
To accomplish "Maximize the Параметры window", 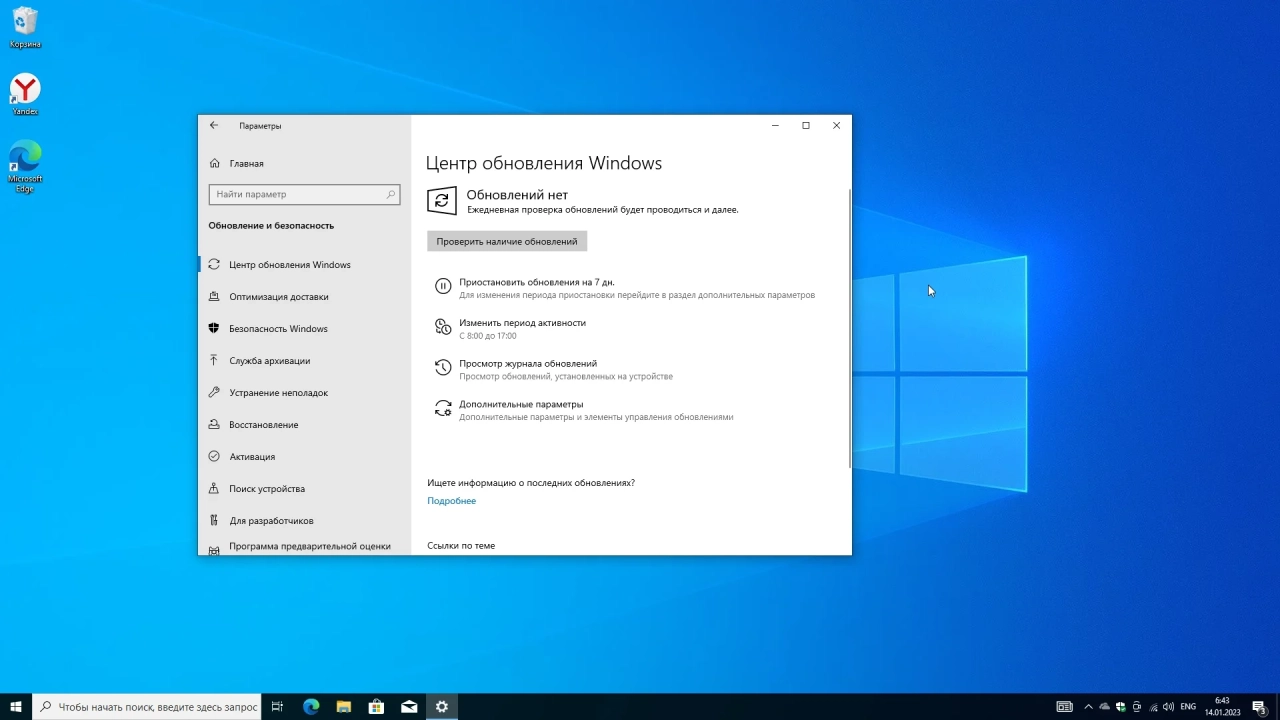I will point(806,126).
